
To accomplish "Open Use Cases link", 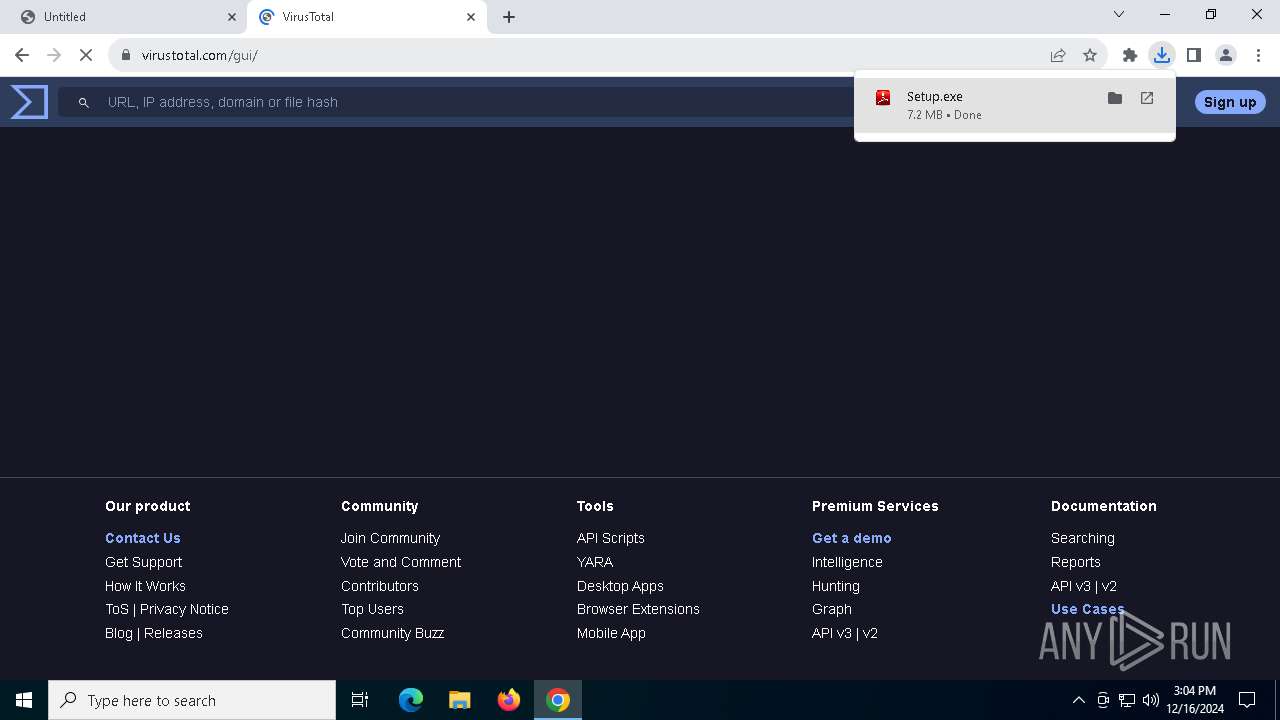I will (1088, 609).
